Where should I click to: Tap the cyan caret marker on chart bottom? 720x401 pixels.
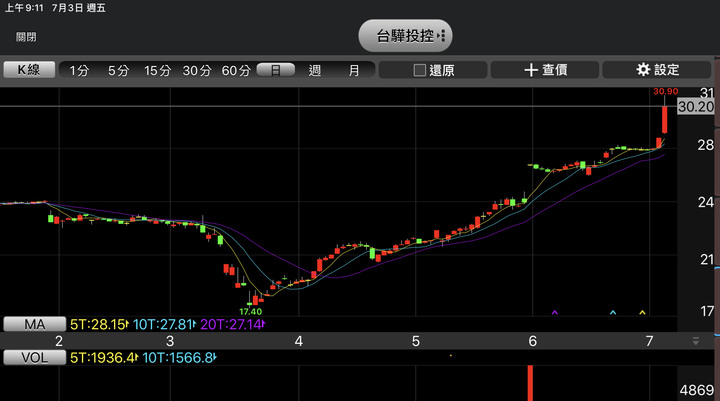click(613, 313)
